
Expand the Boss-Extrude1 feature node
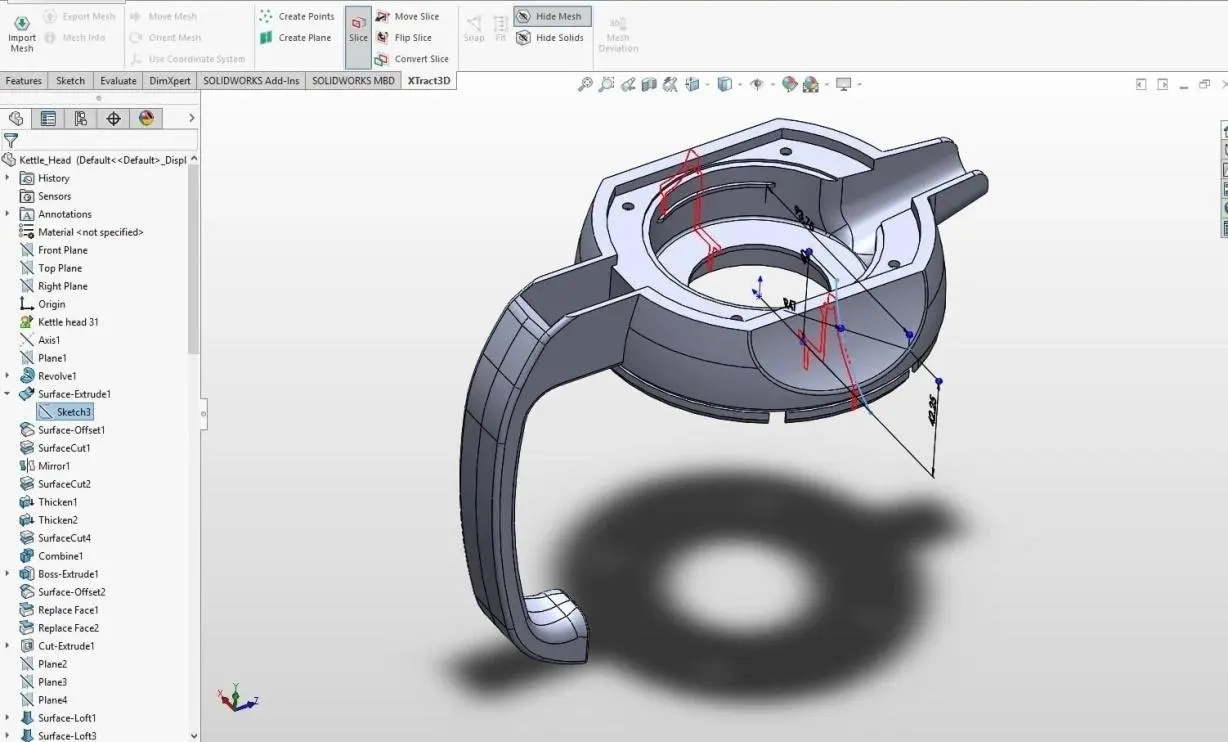click(x=8, y=574)
